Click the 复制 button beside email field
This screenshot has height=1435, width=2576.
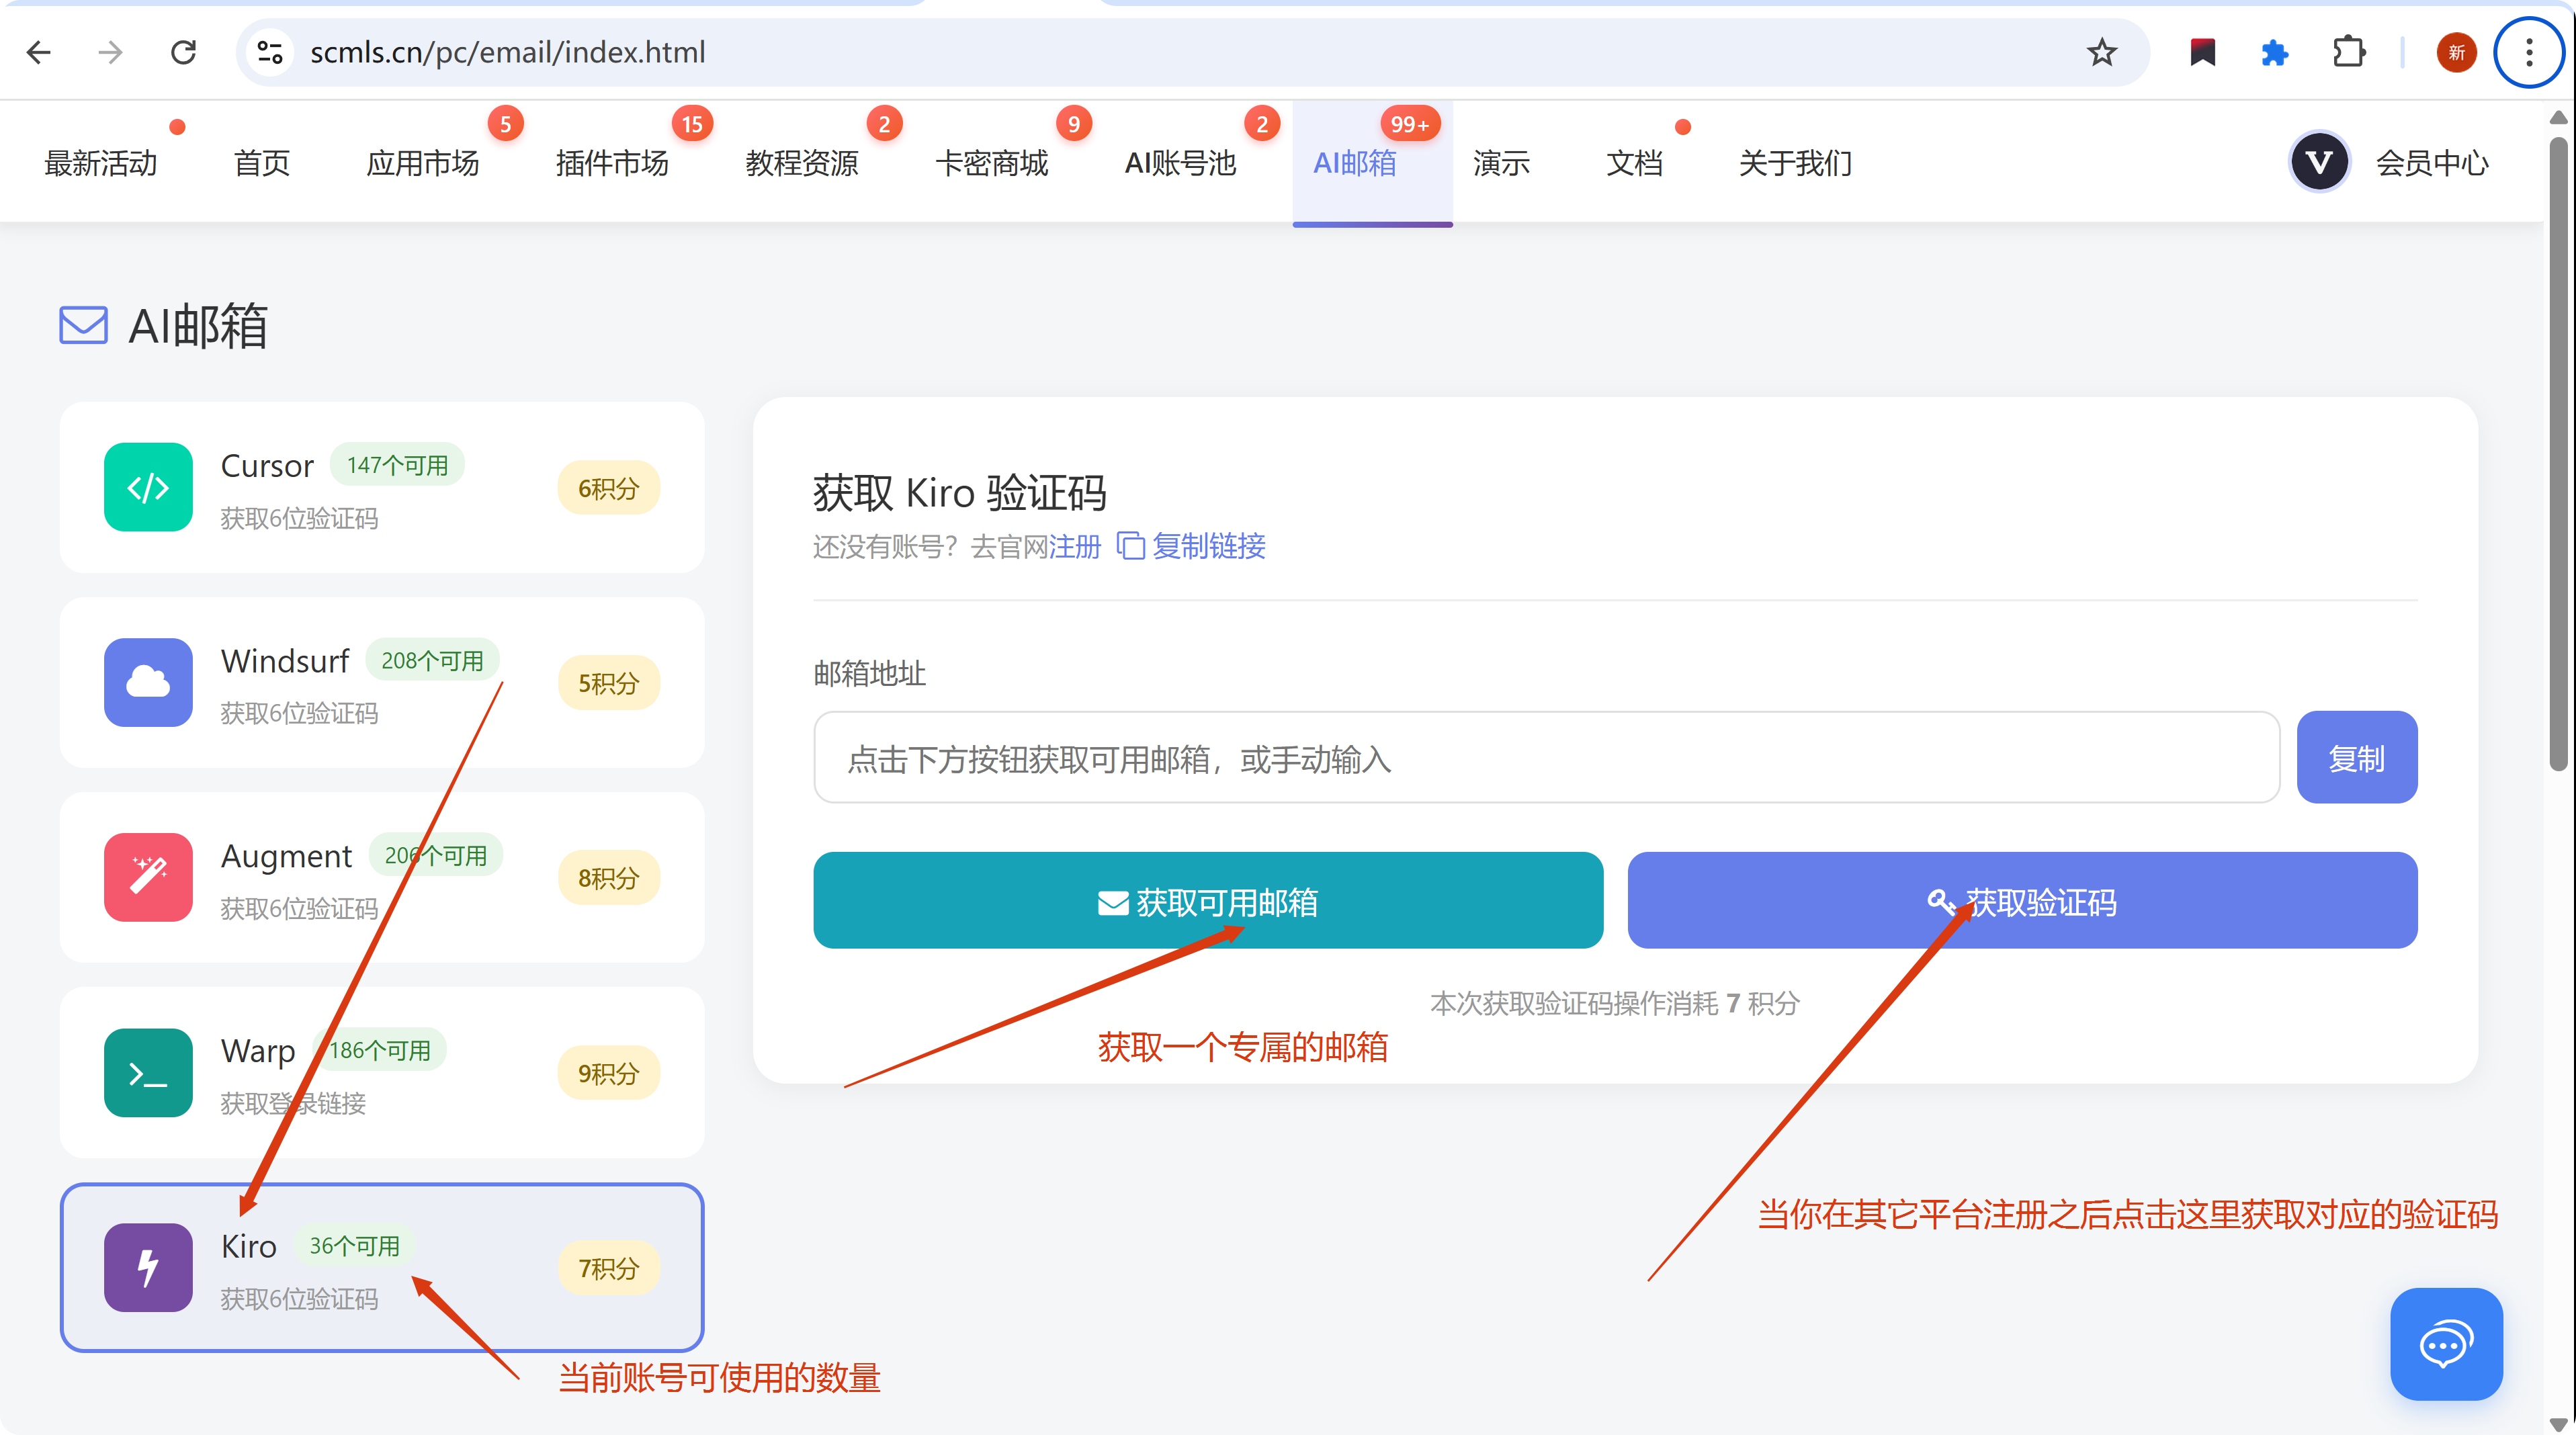tap(2356, 758)
